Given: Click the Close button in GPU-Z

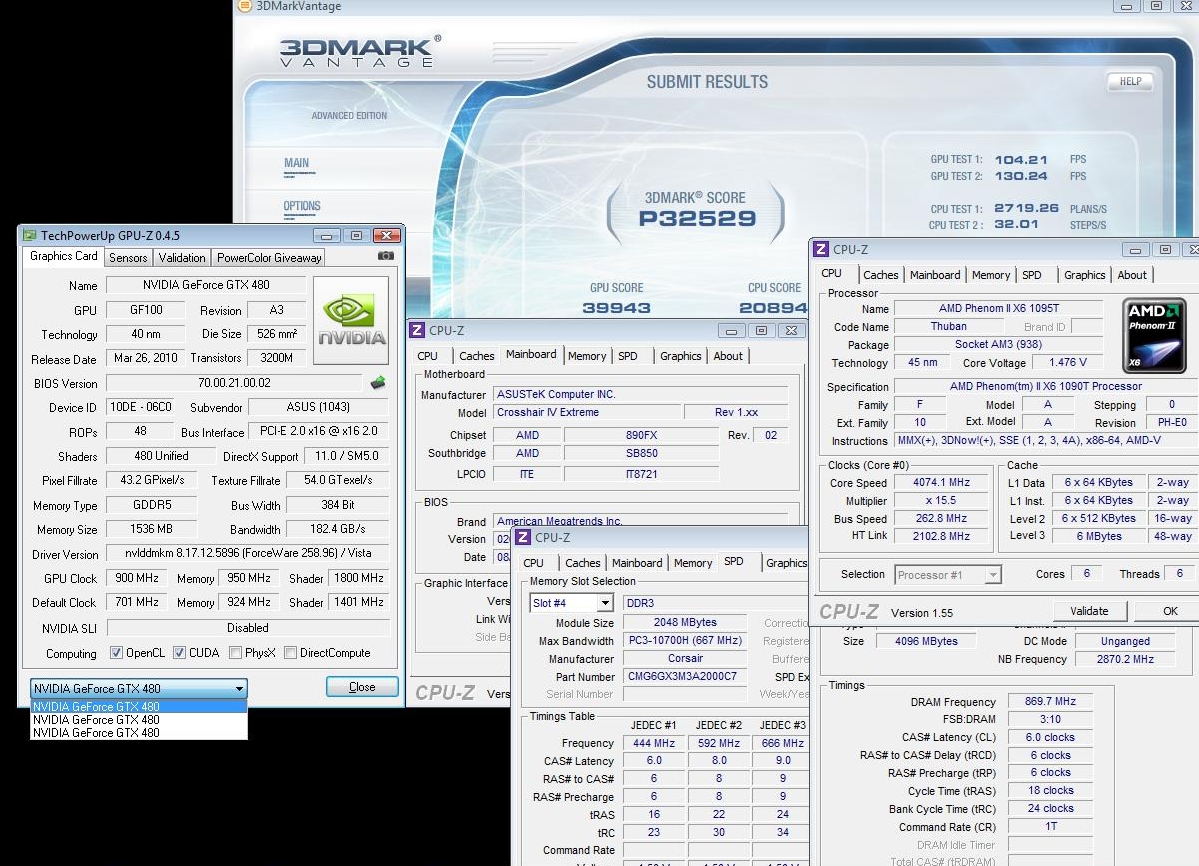Looking at the screenshot, I should [362, 687].
